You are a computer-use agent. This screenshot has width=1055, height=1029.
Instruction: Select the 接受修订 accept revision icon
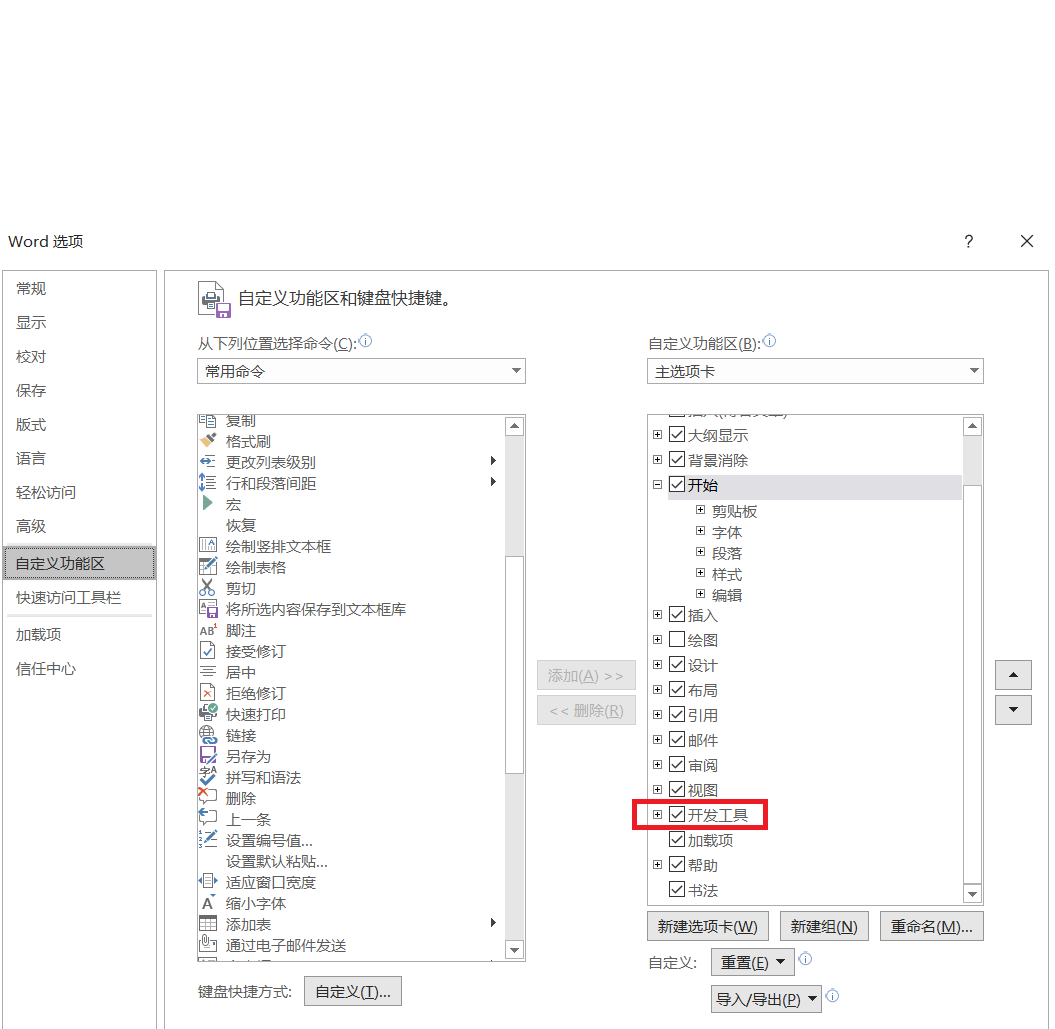208,651
